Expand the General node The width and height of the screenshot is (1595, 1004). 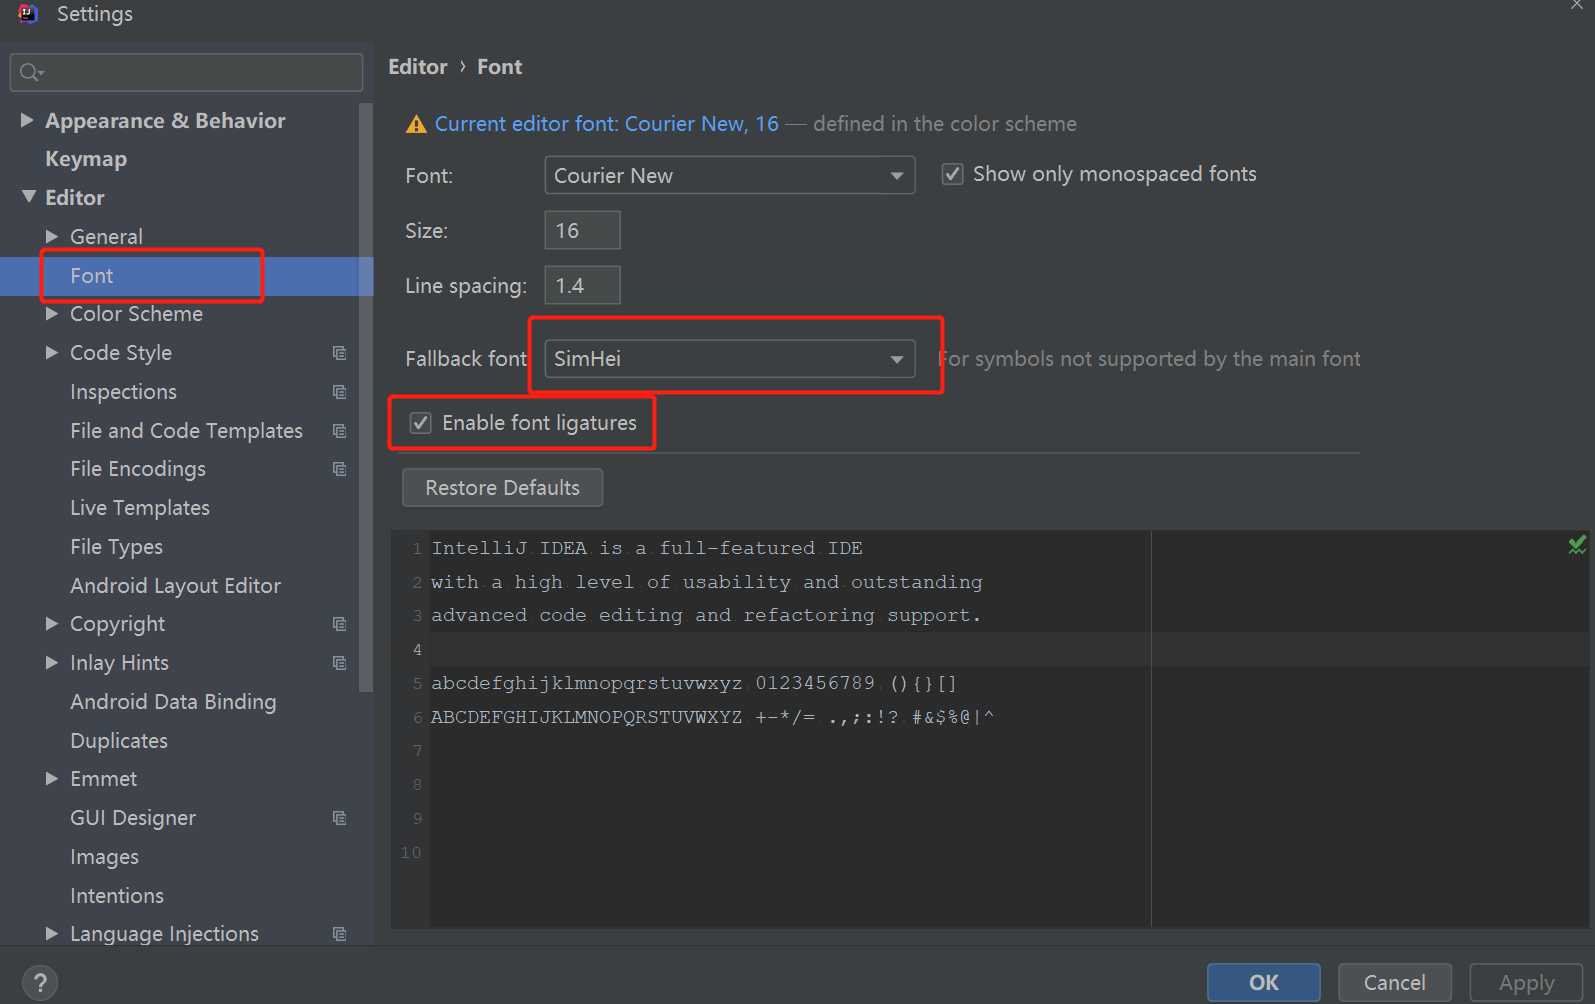point(52,236)
